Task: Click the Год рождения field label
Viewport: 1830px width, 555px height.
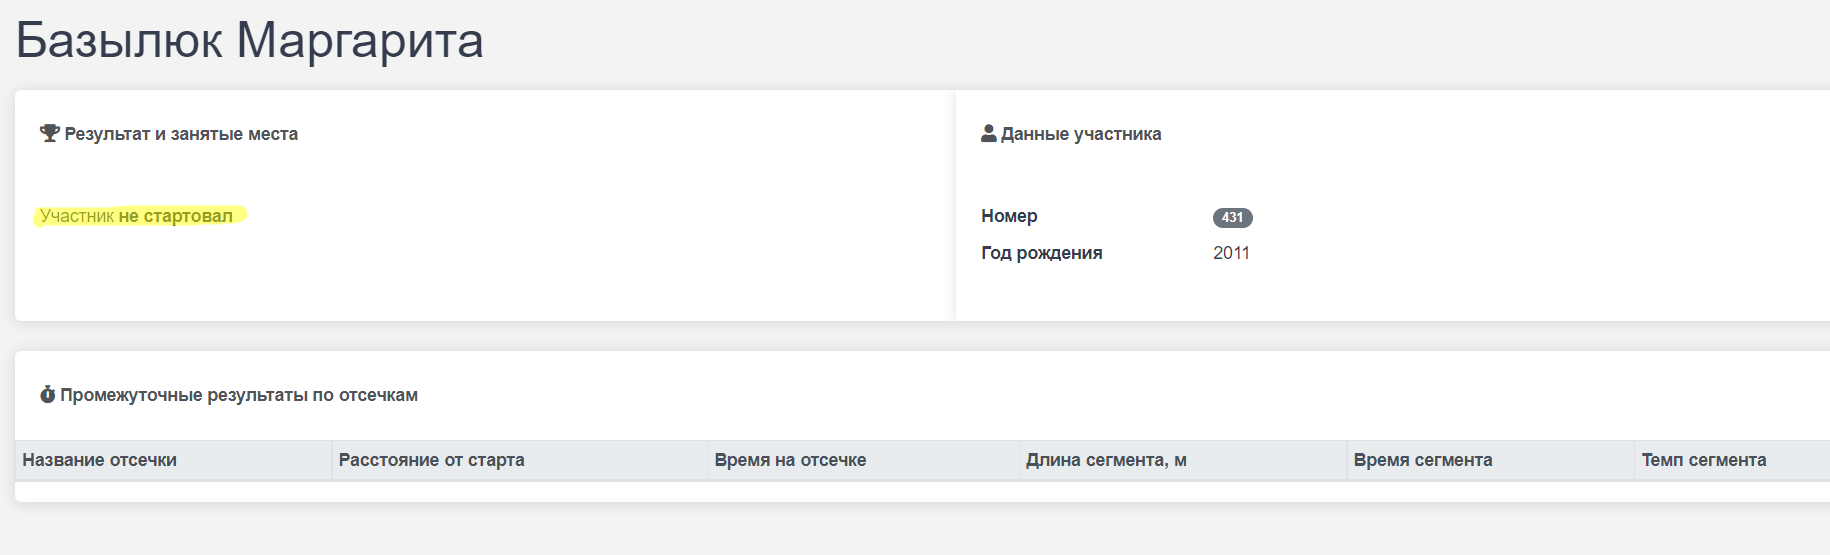Action: (x=1041, y=253)
